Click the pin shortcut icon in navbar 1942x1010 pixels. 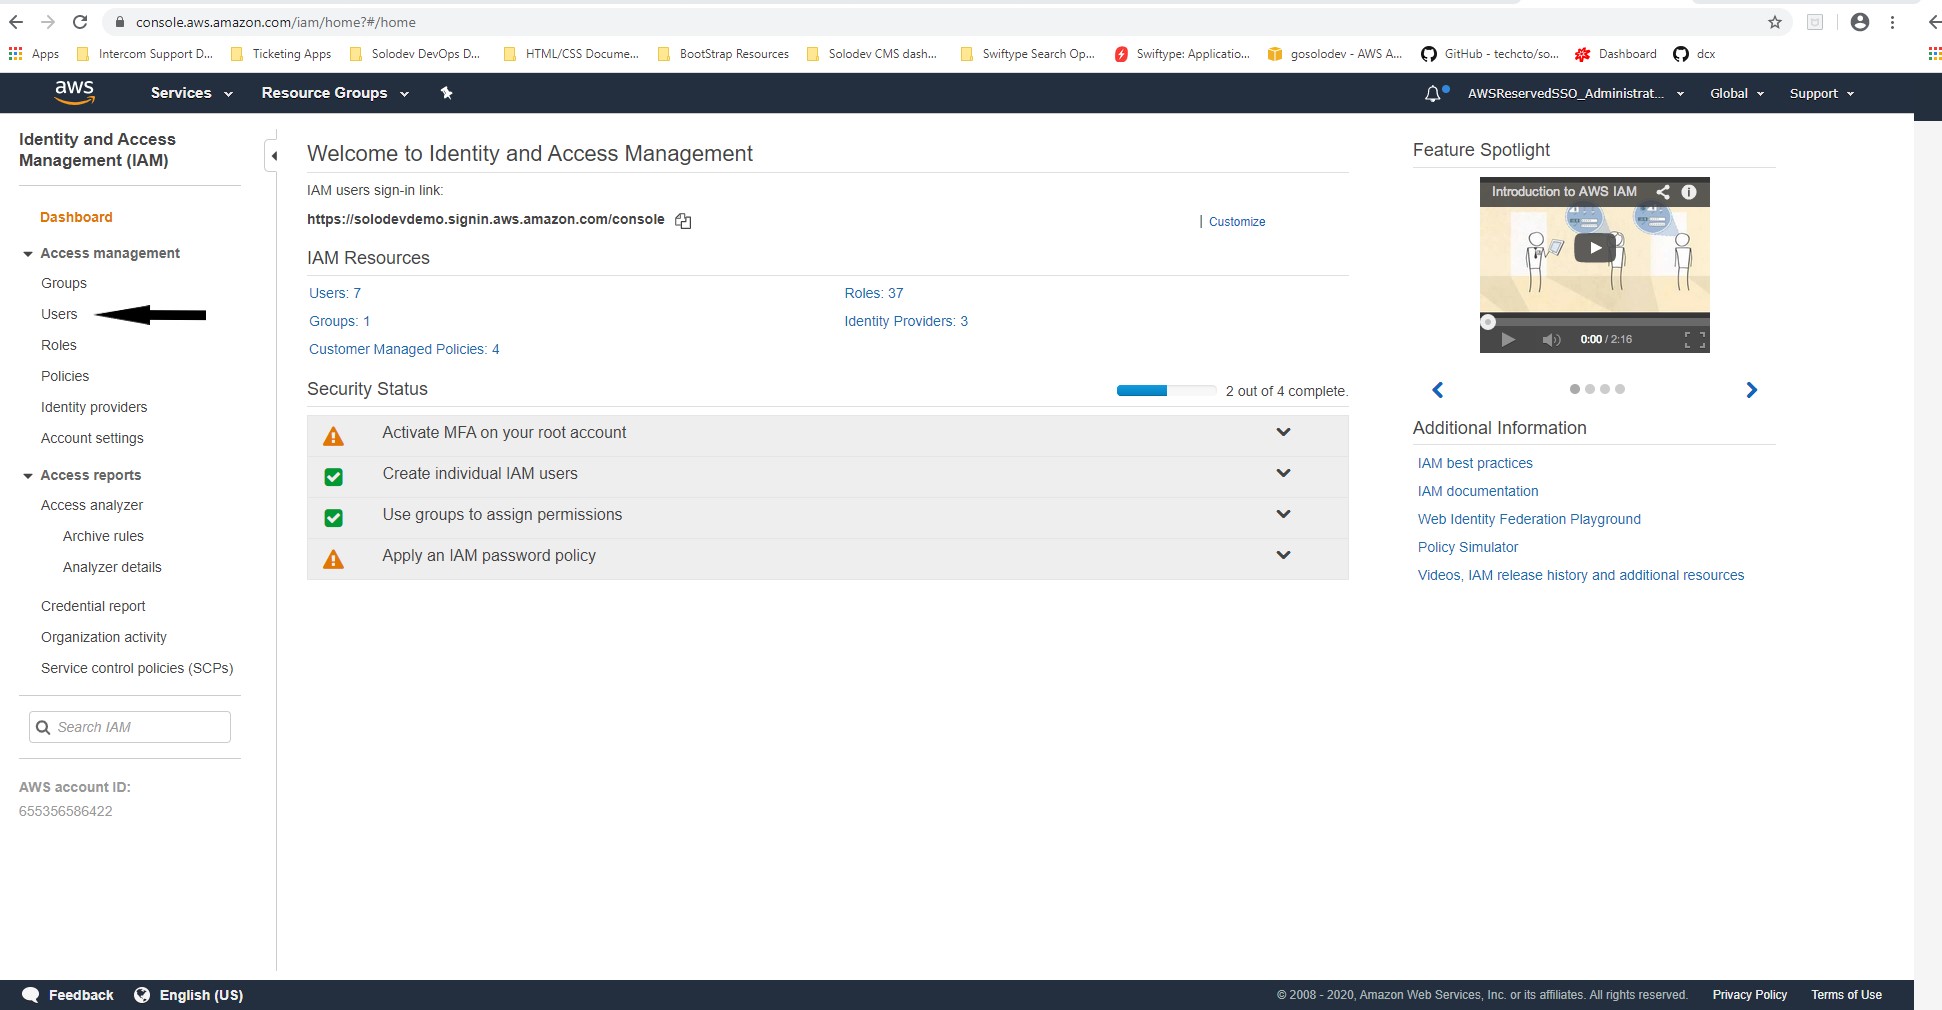point(446,93)
